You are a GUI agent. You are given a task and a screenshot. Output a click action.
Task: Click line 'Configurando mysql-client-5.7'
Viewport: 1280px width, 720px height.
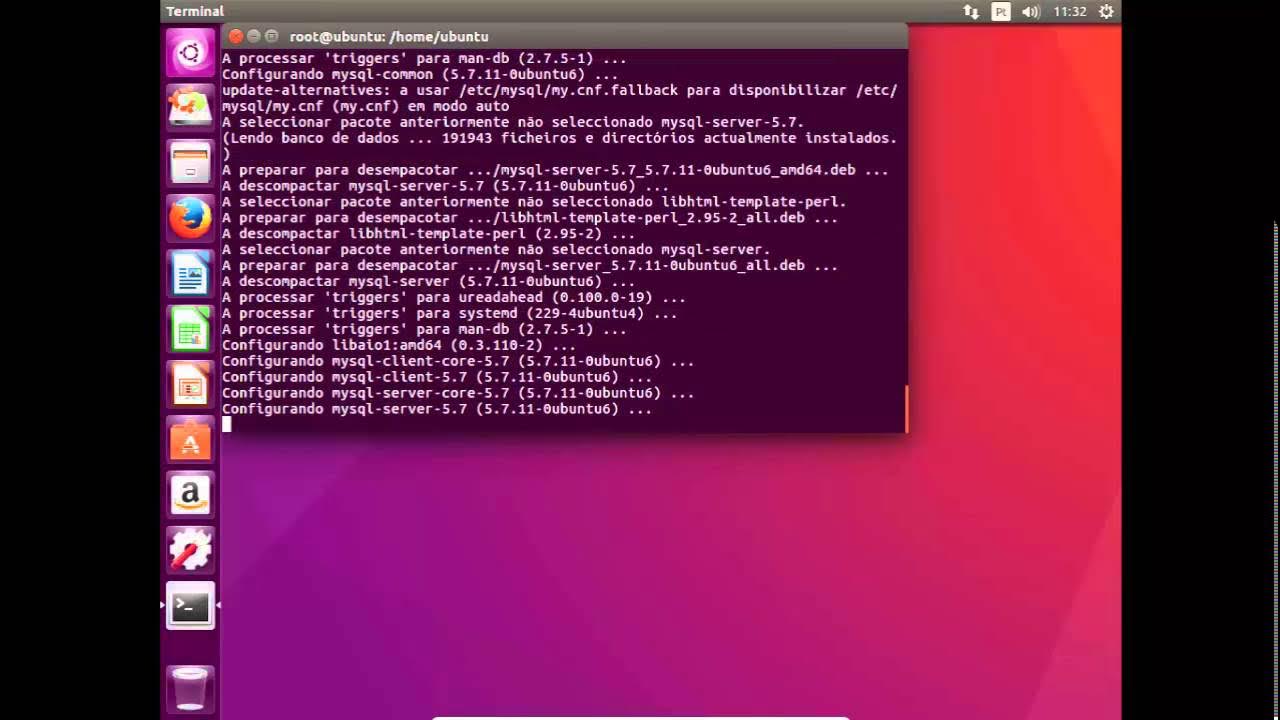point(437,378)
